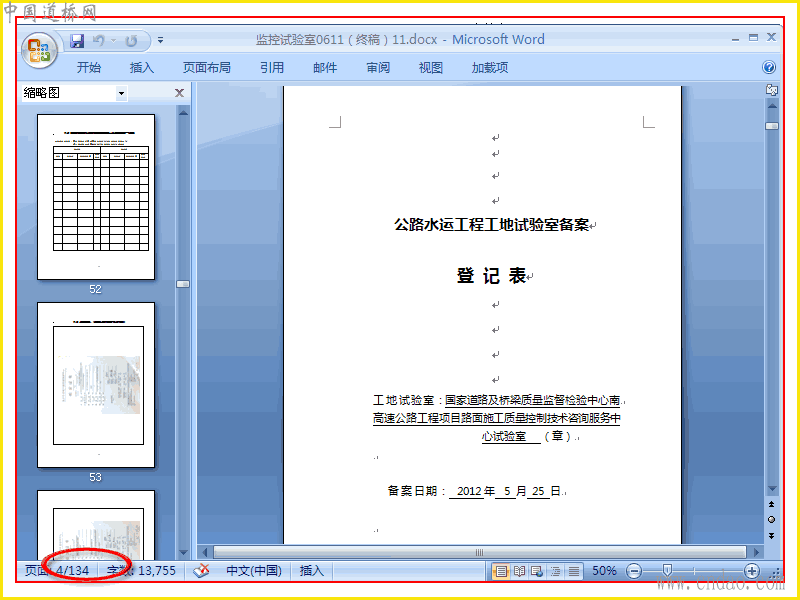Screen dimensions: 800x600
Task: Switch to Draft view
Action: [574, 571]
